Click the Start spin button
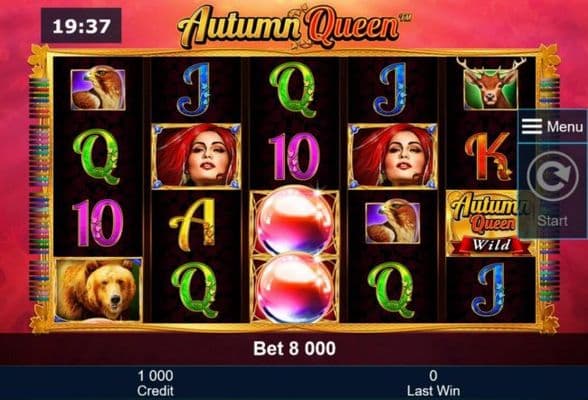 (x=552, y=190)
